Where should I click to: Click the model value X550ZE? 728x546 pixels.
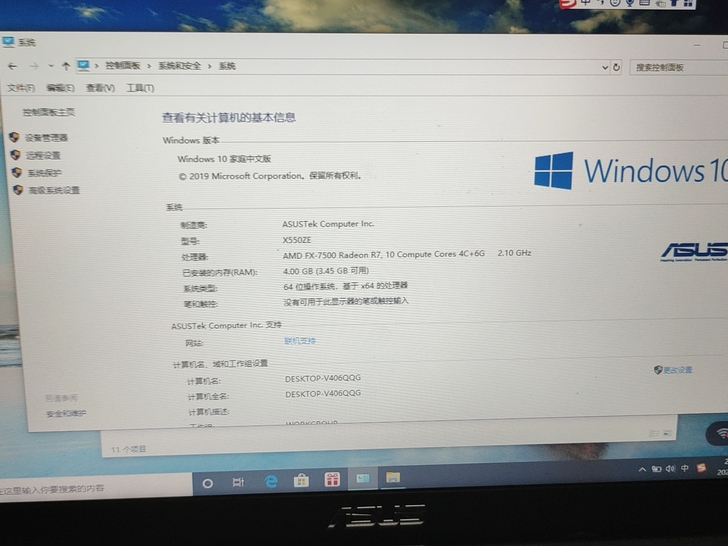[x=297, y=240]
